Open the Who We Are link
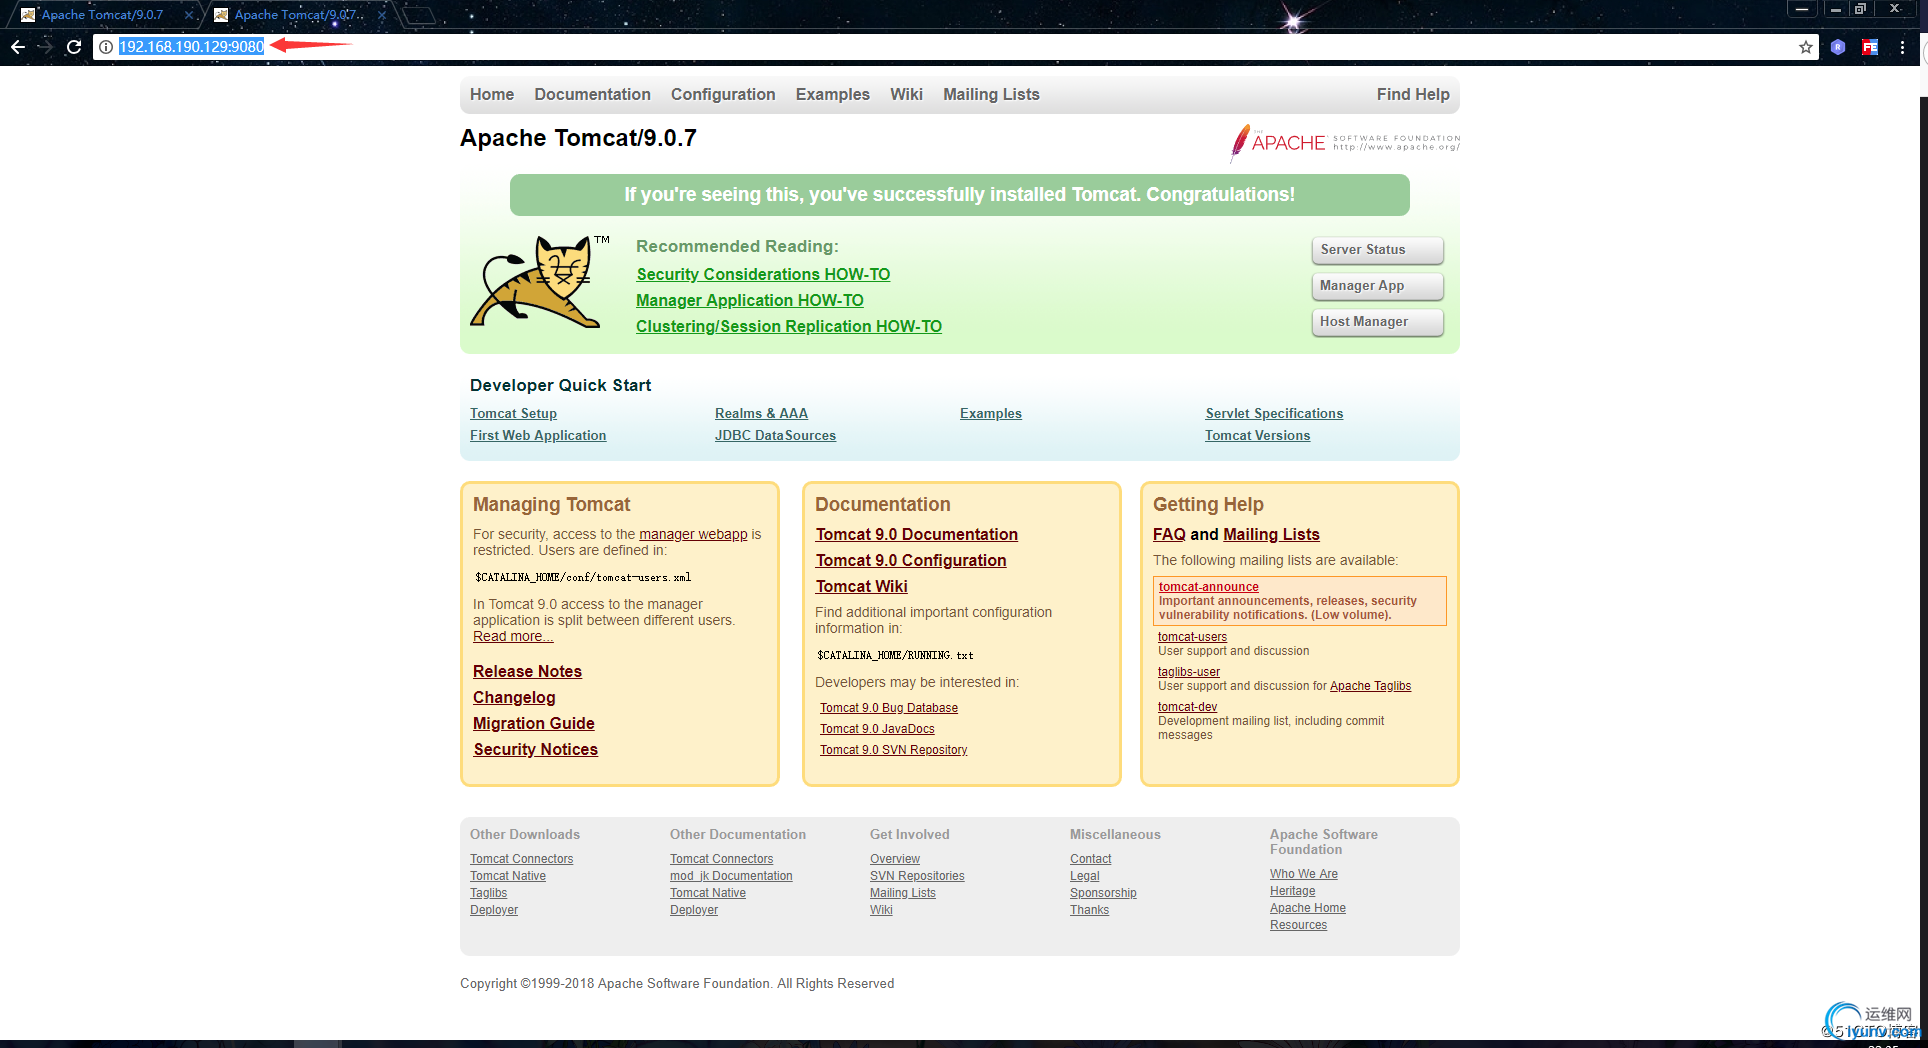 pyautogui.click(x=1304, y=874)
